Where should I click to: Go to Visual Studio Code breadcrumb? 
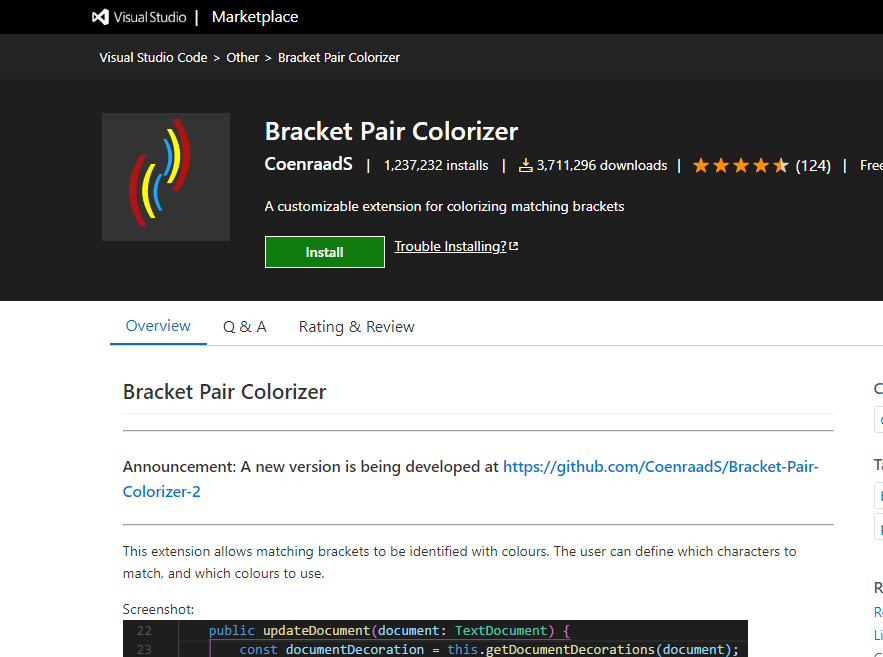153,57
